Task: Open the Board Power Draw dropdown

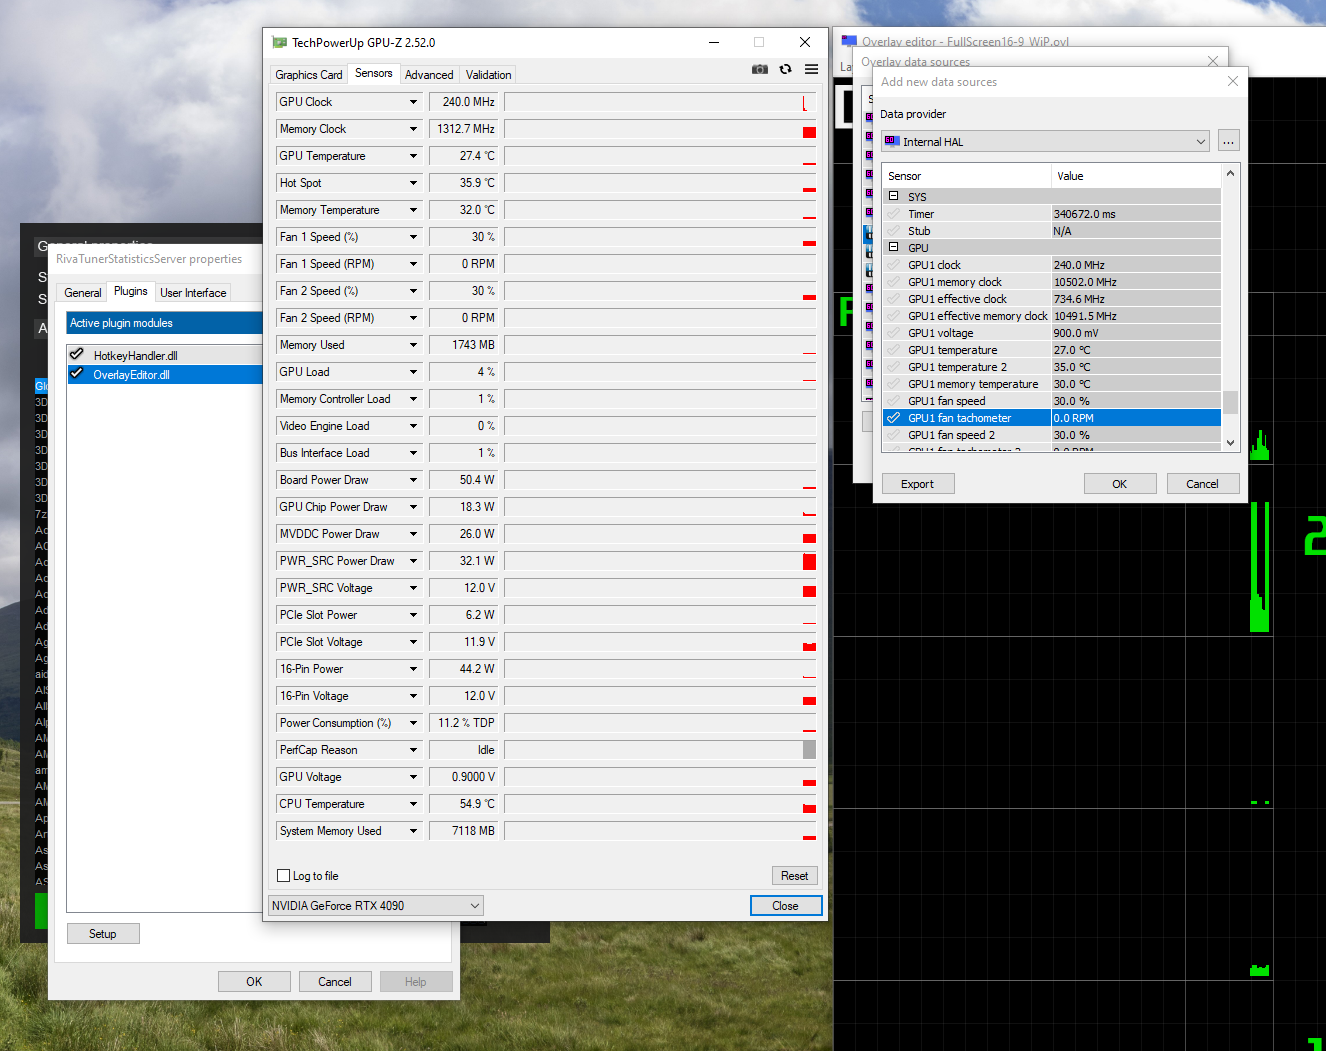Action: 413,480
